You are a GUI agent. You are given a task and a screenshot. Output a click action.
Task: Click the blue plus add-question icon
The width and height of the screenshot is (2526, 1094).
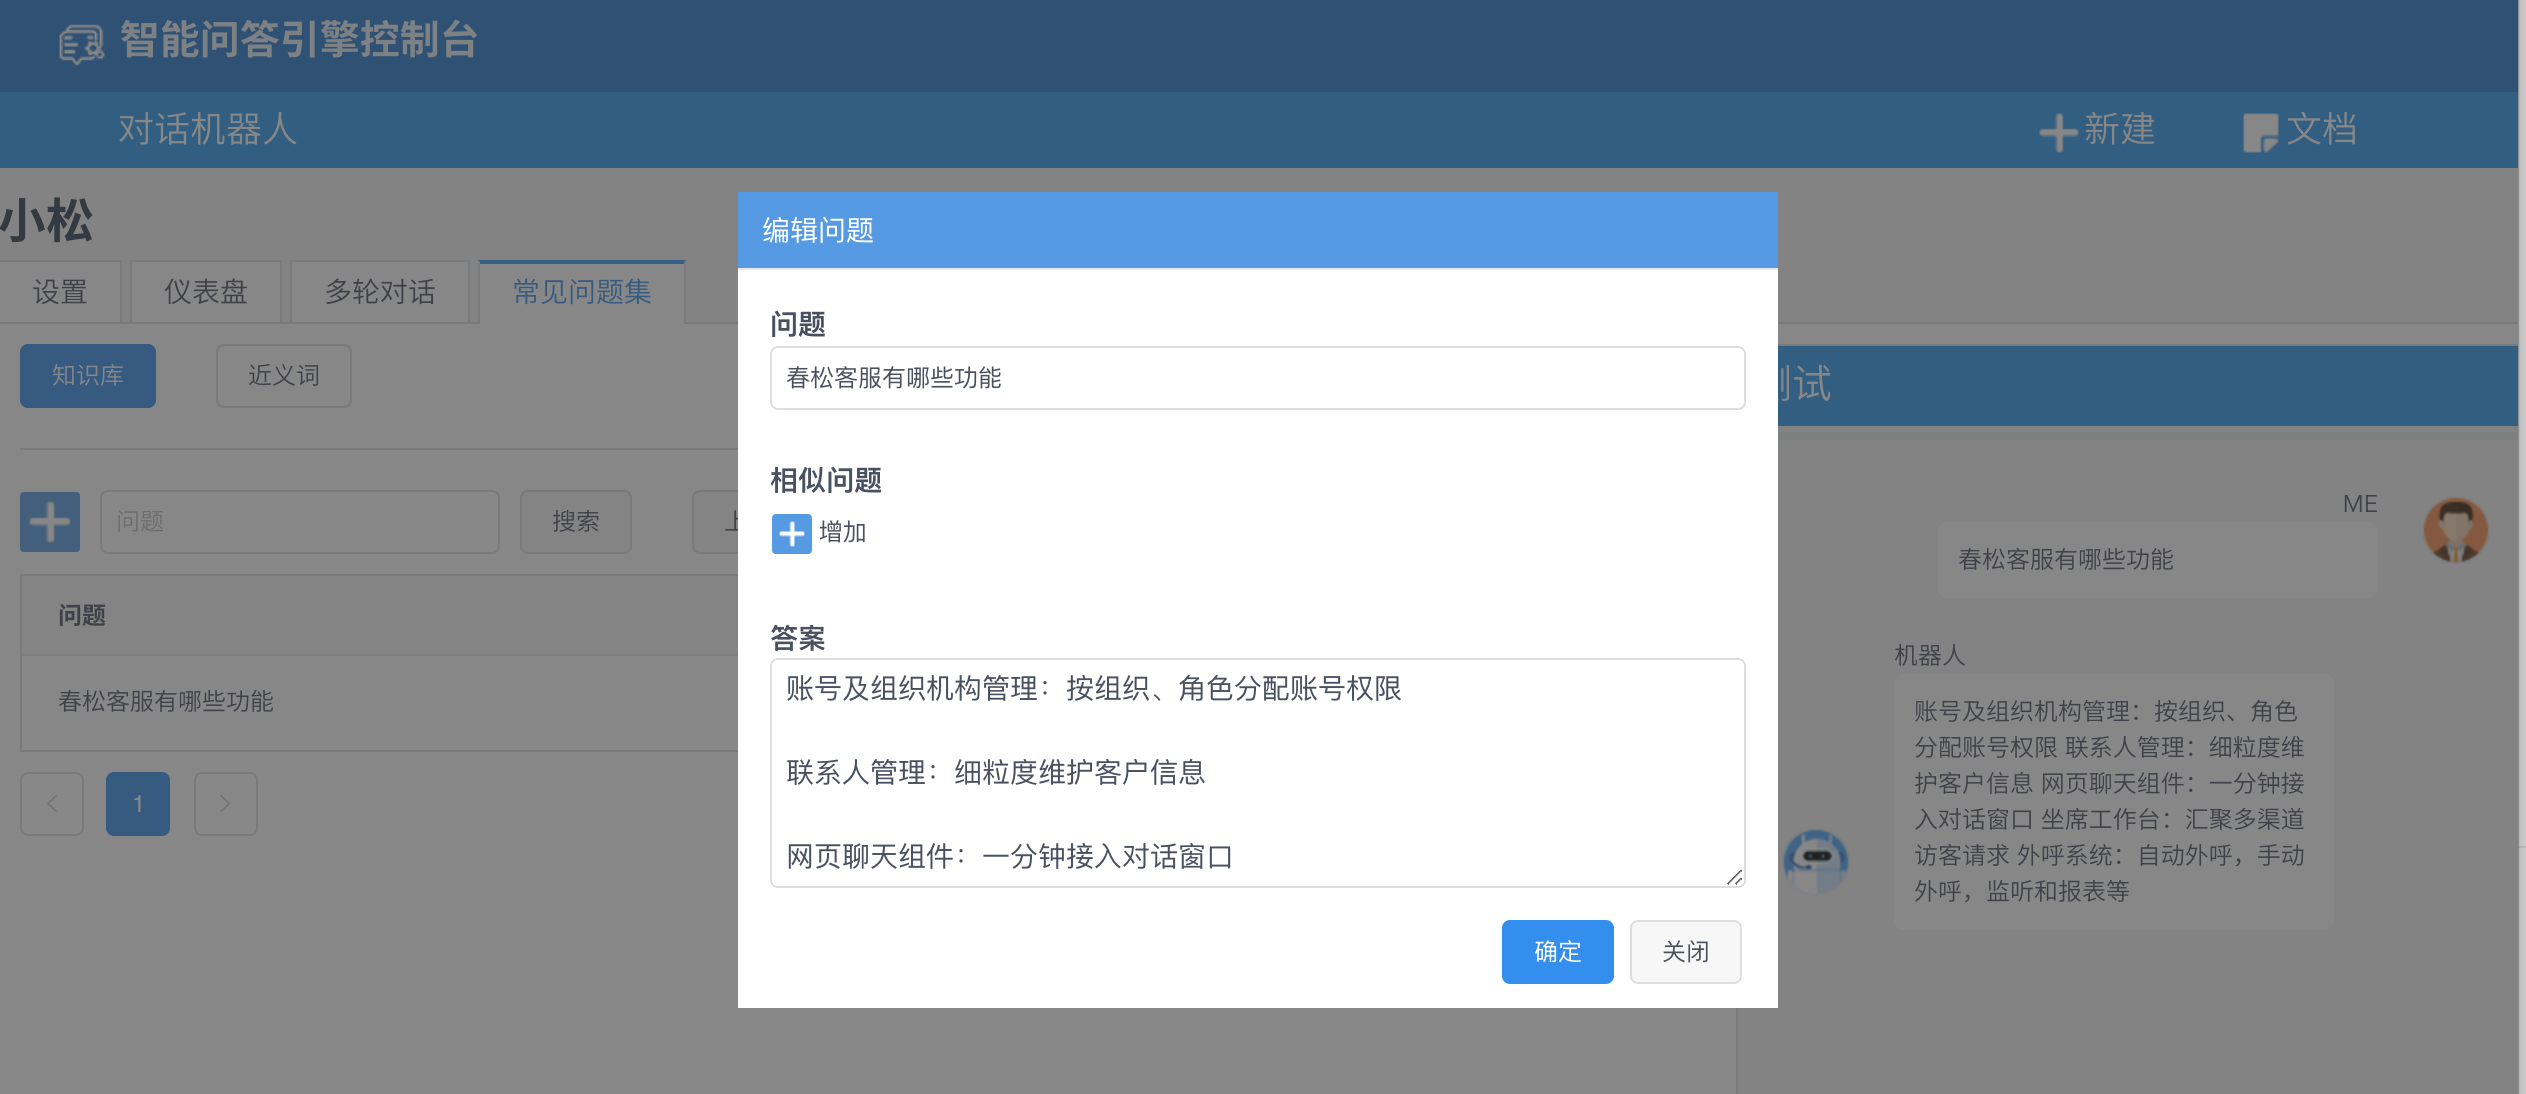point(50,522)
